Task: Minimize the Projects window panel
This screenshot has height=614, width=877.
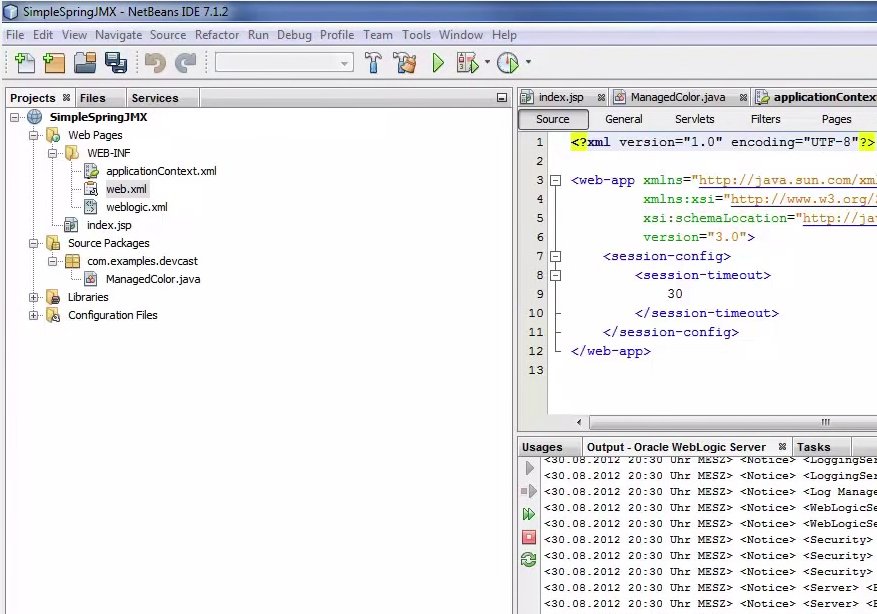Action: [502, 98]
